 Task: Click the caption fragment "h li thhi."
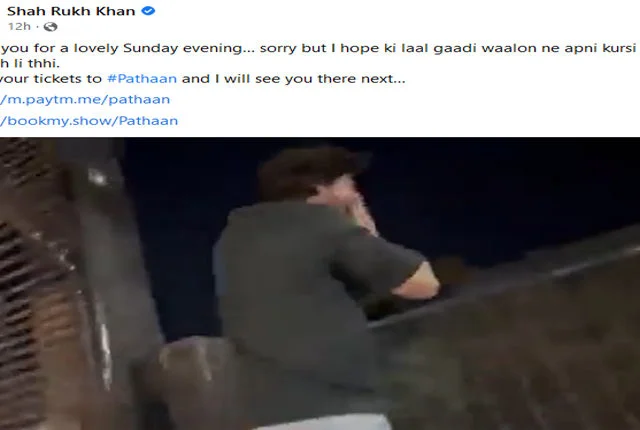pos(30,64)
